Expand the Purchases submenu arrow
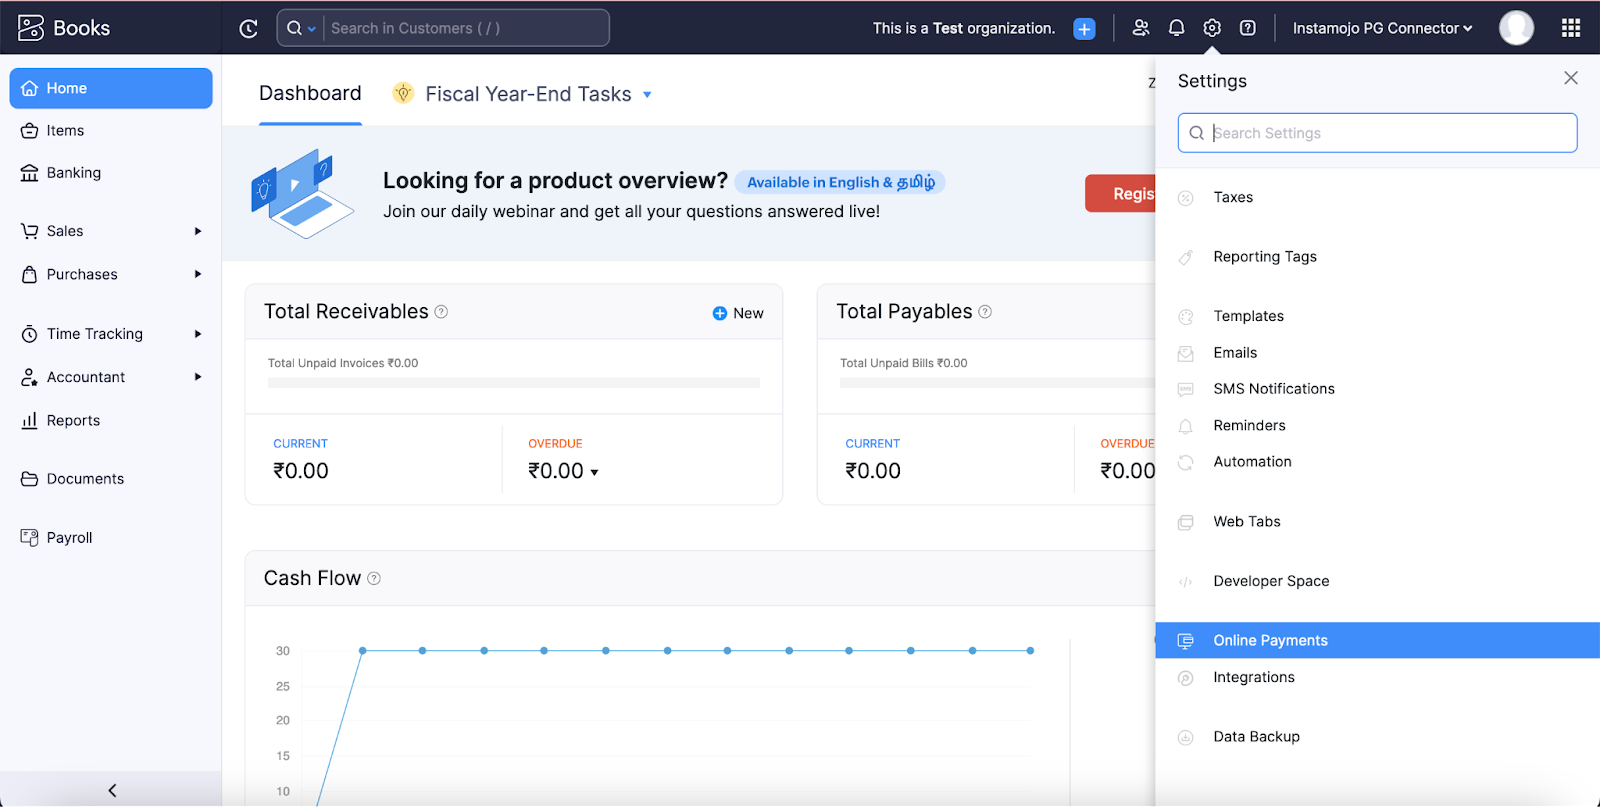1600x807 pixels. [198, 274]
